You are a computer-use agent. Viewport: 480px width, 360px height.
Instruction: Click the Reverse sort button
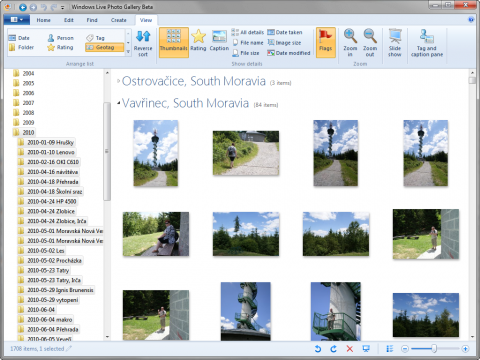pyautogui.click(x=143, y=43)
